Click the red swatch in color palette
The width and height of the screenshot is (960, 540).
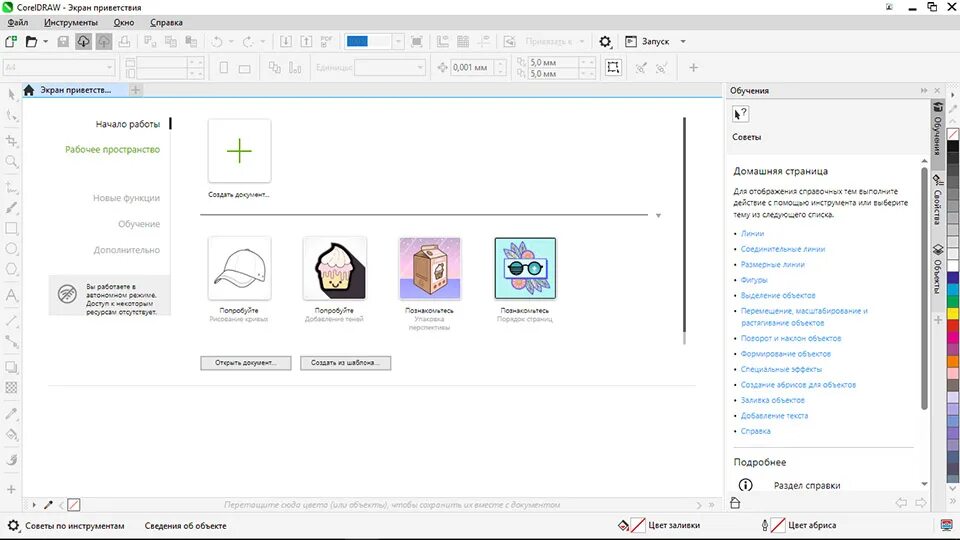click(x=953, y=324)
